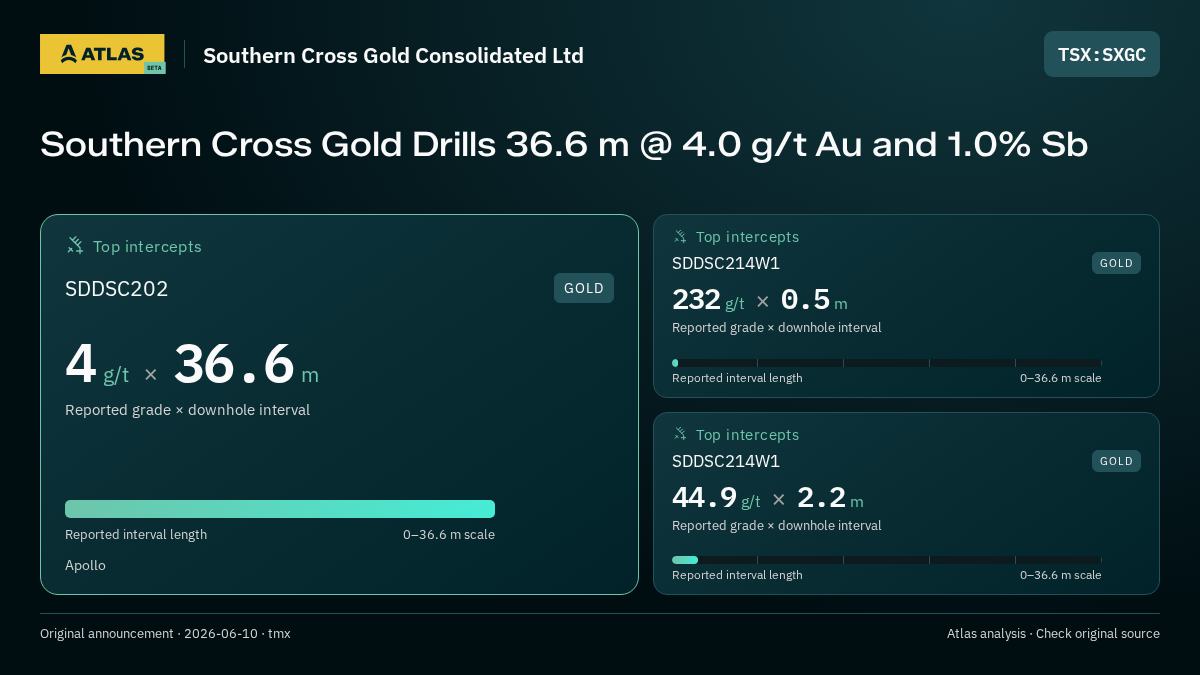Click the 44.9 g/t grade value
The width and height of the screenshot is (1200, 675).
716,498
